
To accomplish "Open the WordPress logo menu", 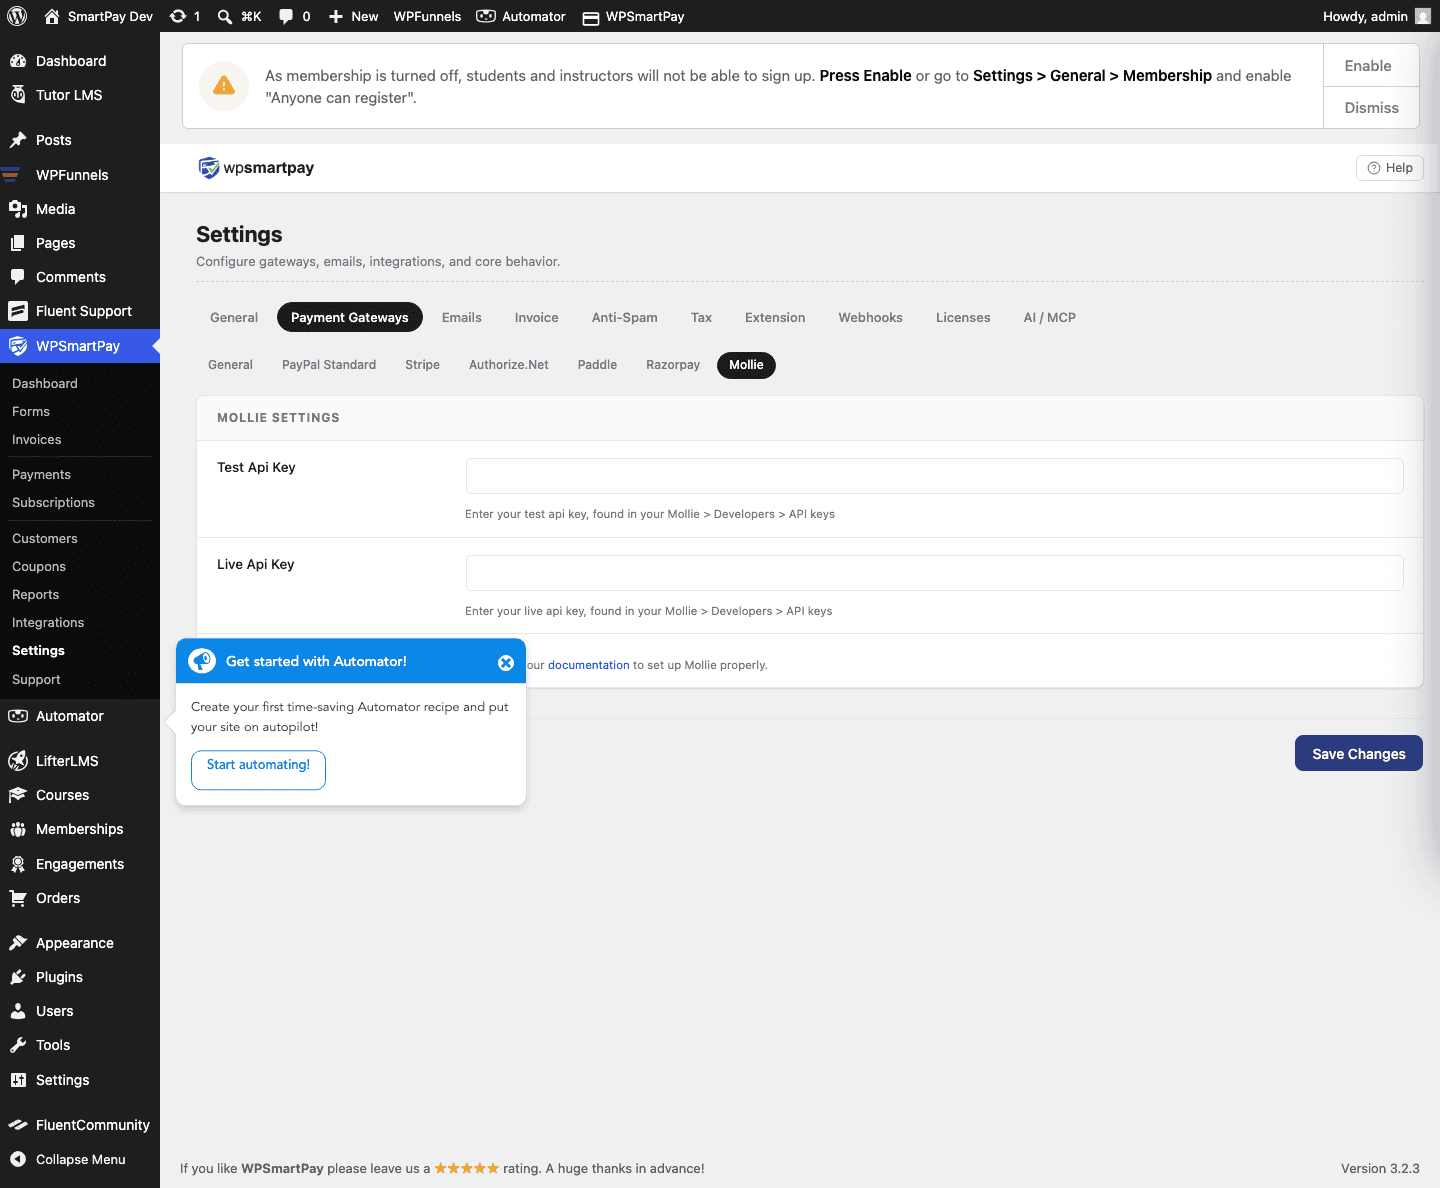I will [17, 16].
